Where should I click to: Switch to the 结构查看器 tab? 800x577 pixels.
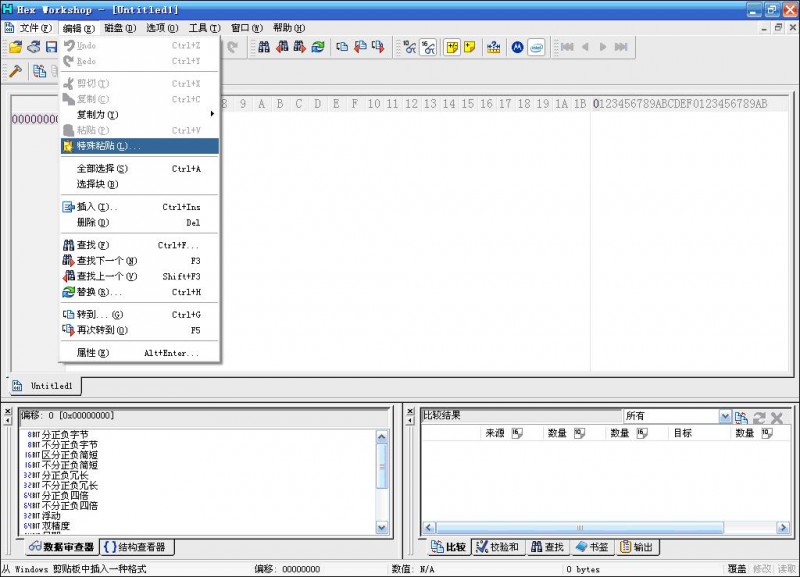[x=135, y=547]
